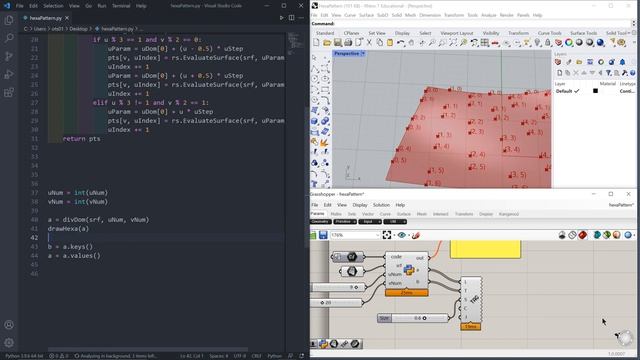Click the VS Code horizontal scrollbar

pos(148,349)
